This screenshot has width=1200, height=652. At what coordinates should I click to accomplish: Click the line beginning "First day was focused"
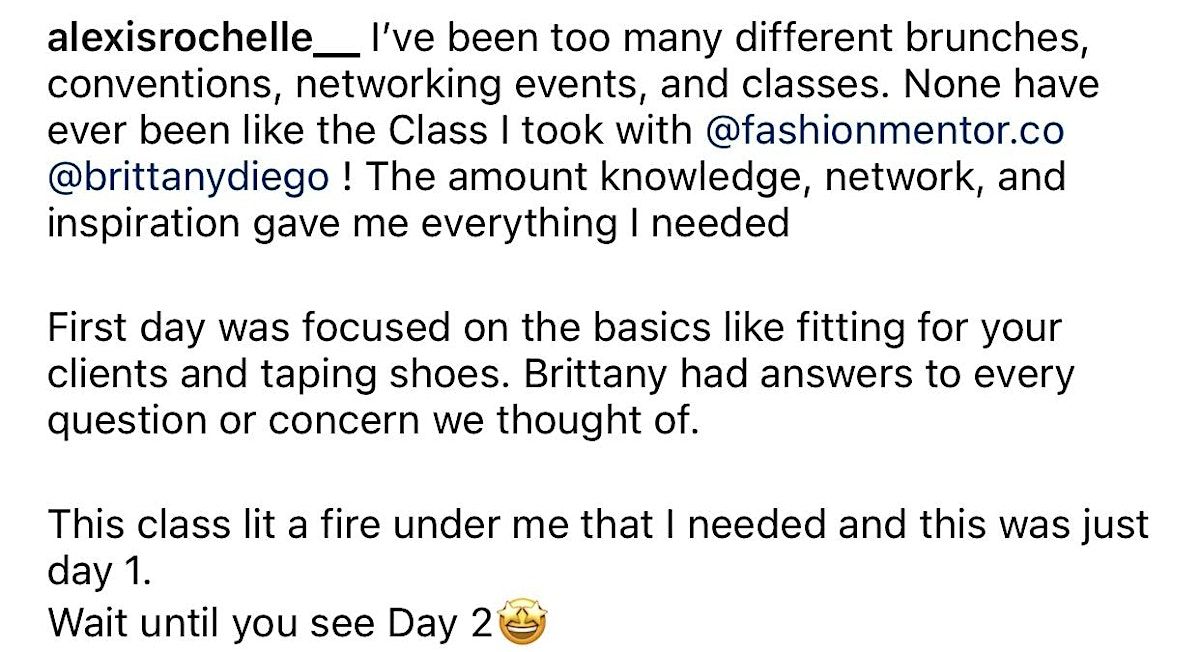tap(554, 327)
